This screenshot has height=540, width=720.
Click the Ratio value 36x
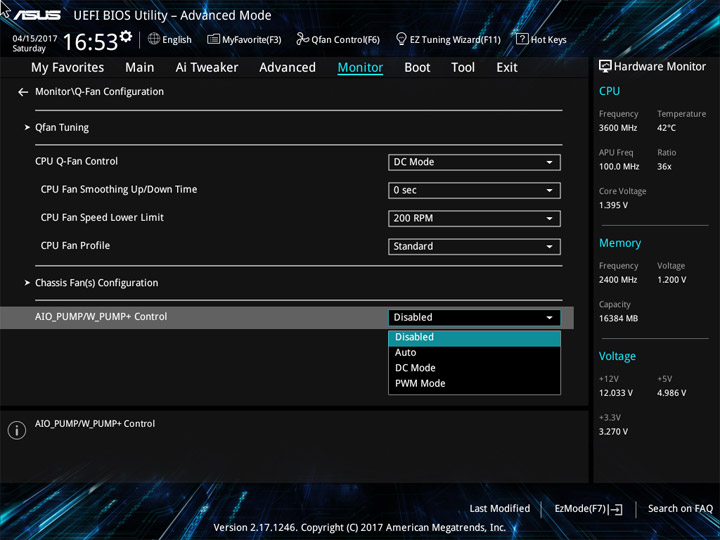coord(664,167)
